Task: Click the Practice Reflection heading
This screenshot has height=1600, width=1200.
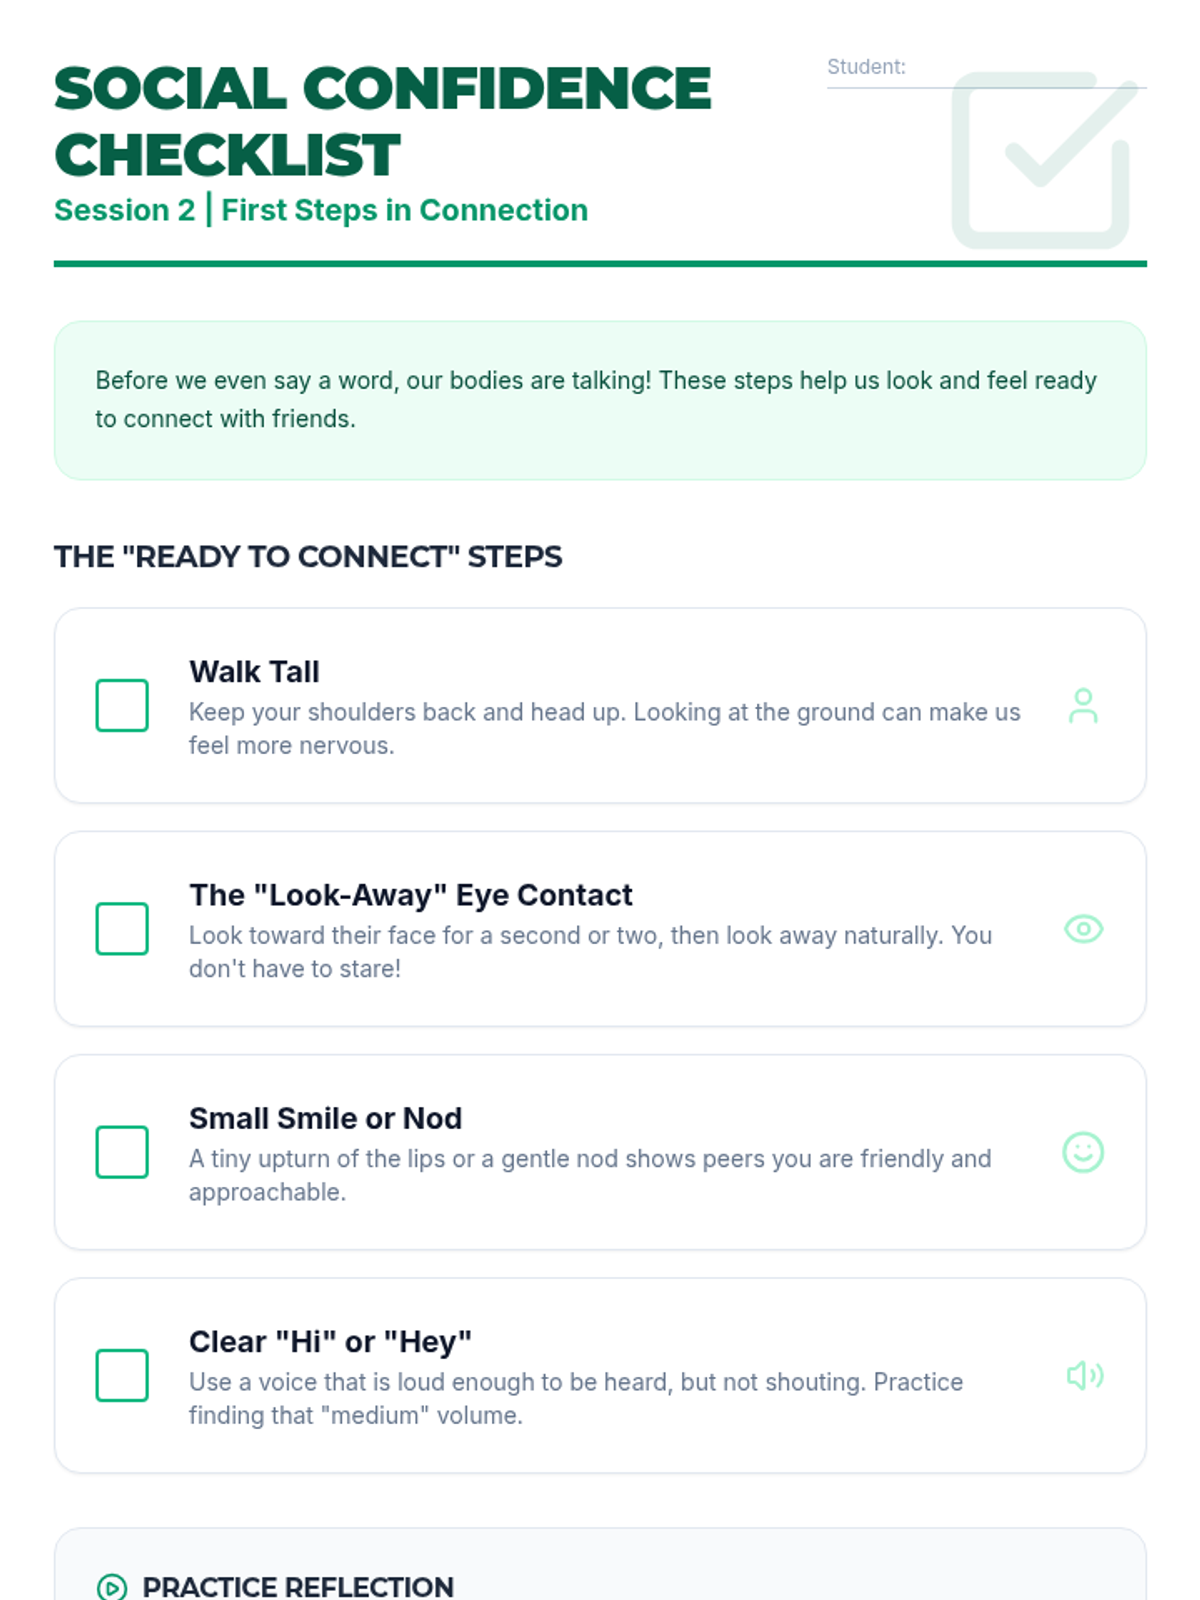Action: click(x=298, y=1587)
